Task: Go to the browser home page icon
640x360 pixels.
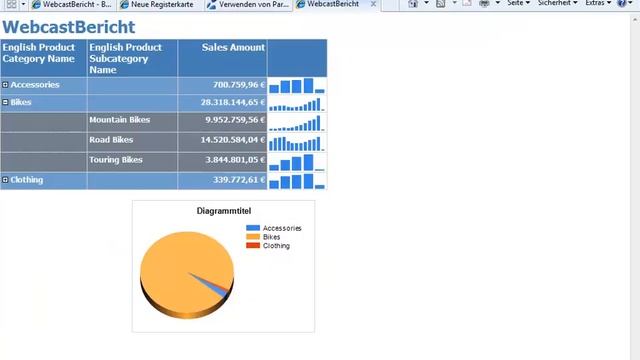Action: click(x=413, y=4)
